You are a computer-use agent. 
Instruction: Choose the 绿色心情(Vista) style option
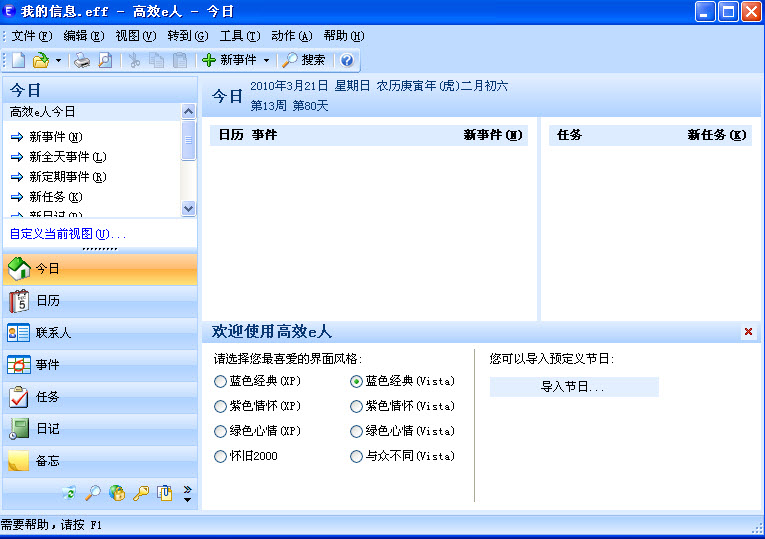(357, 431)
